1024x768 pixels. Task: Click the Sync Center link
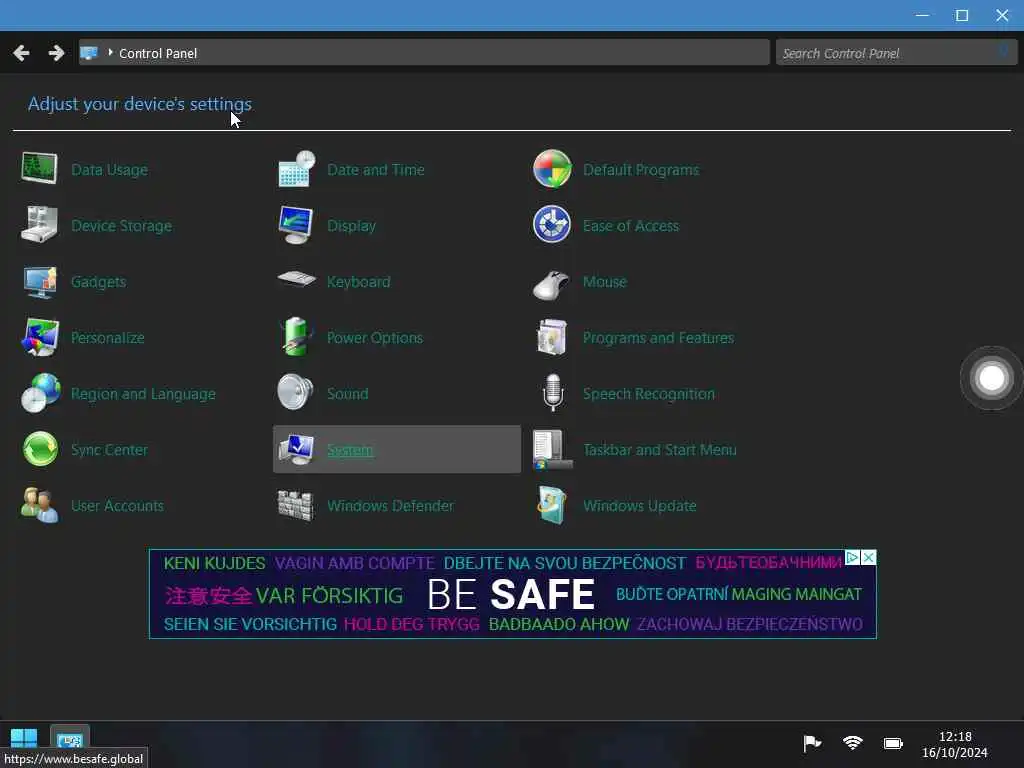pyautogui.click(x=109, y=450)
